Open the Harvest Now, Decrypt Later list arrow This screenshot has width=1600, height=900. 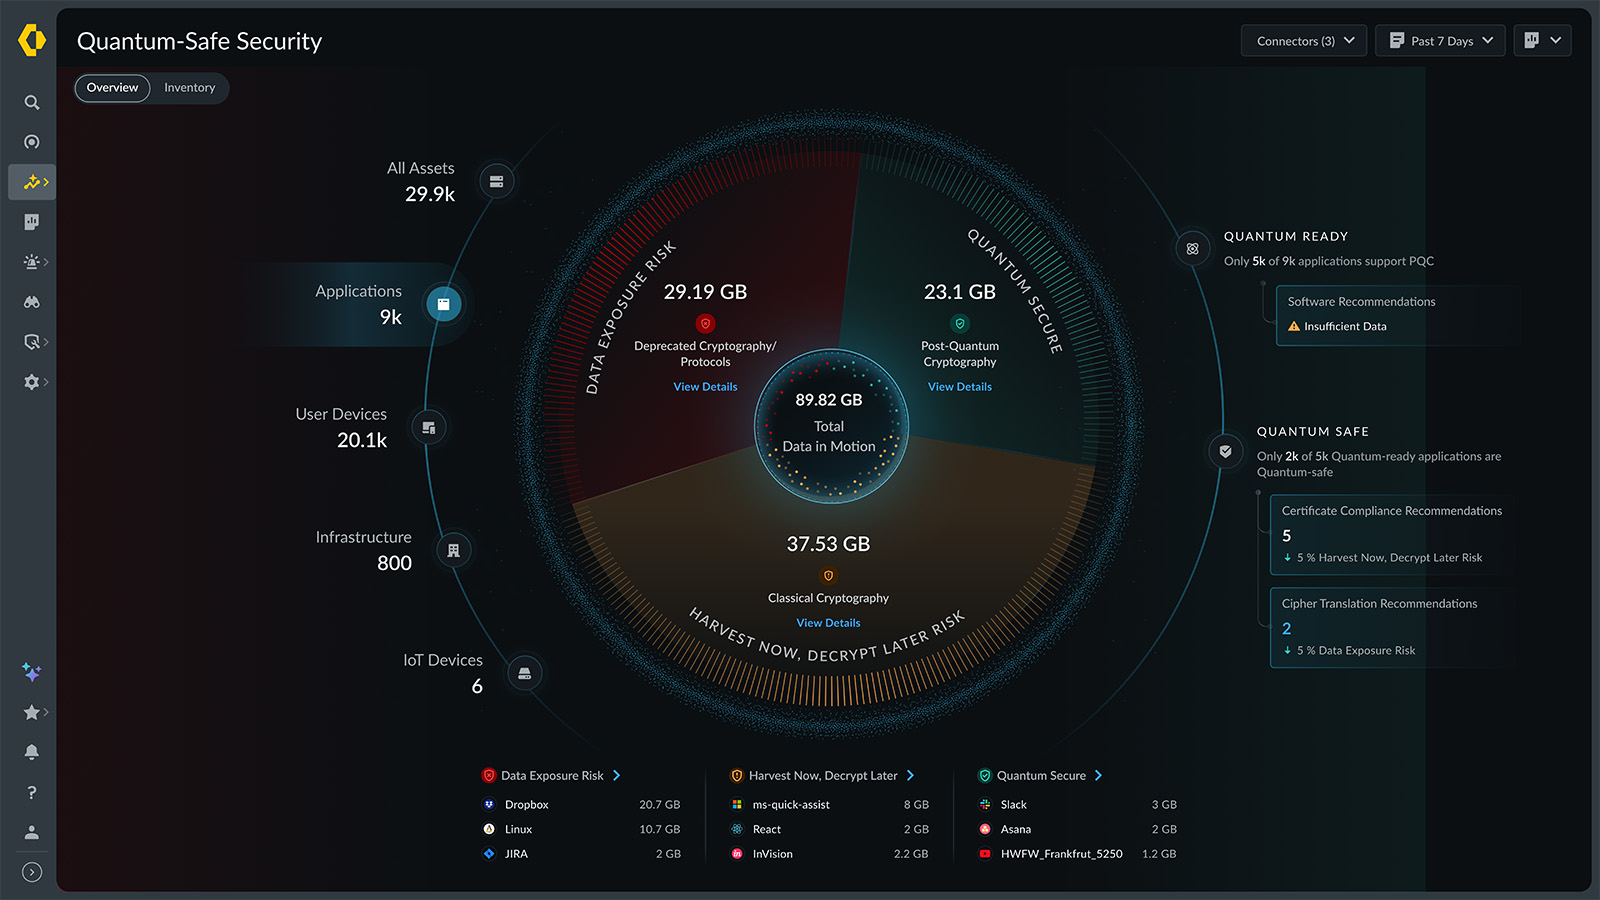(x=910, y=776)
